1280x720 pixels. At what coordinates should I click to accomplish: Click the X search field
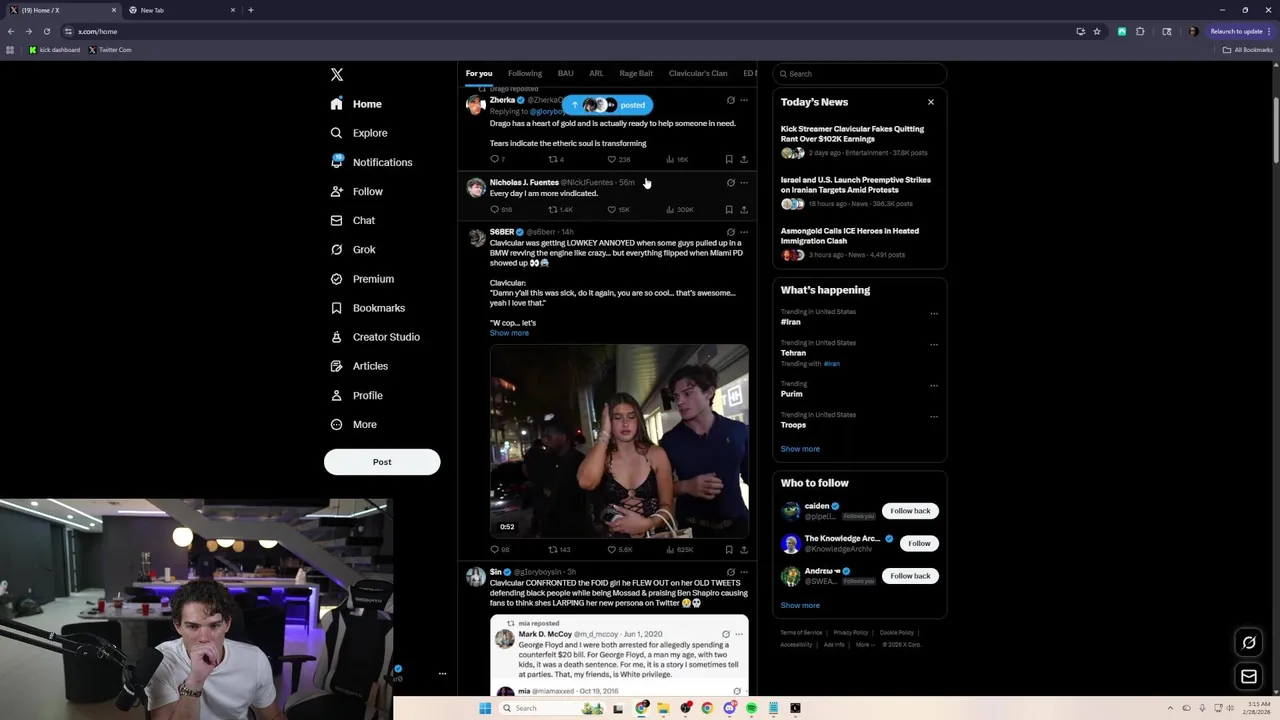click(x=860, y=74)
